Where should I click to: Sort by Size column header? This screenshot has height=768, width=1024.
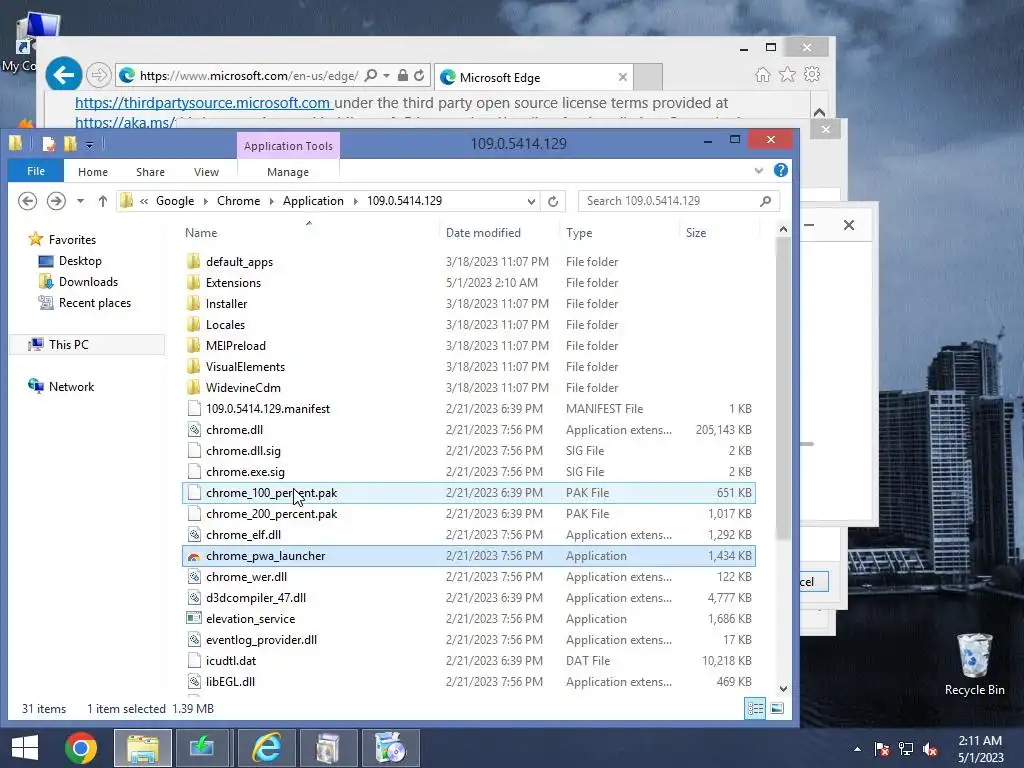point(696,232)
